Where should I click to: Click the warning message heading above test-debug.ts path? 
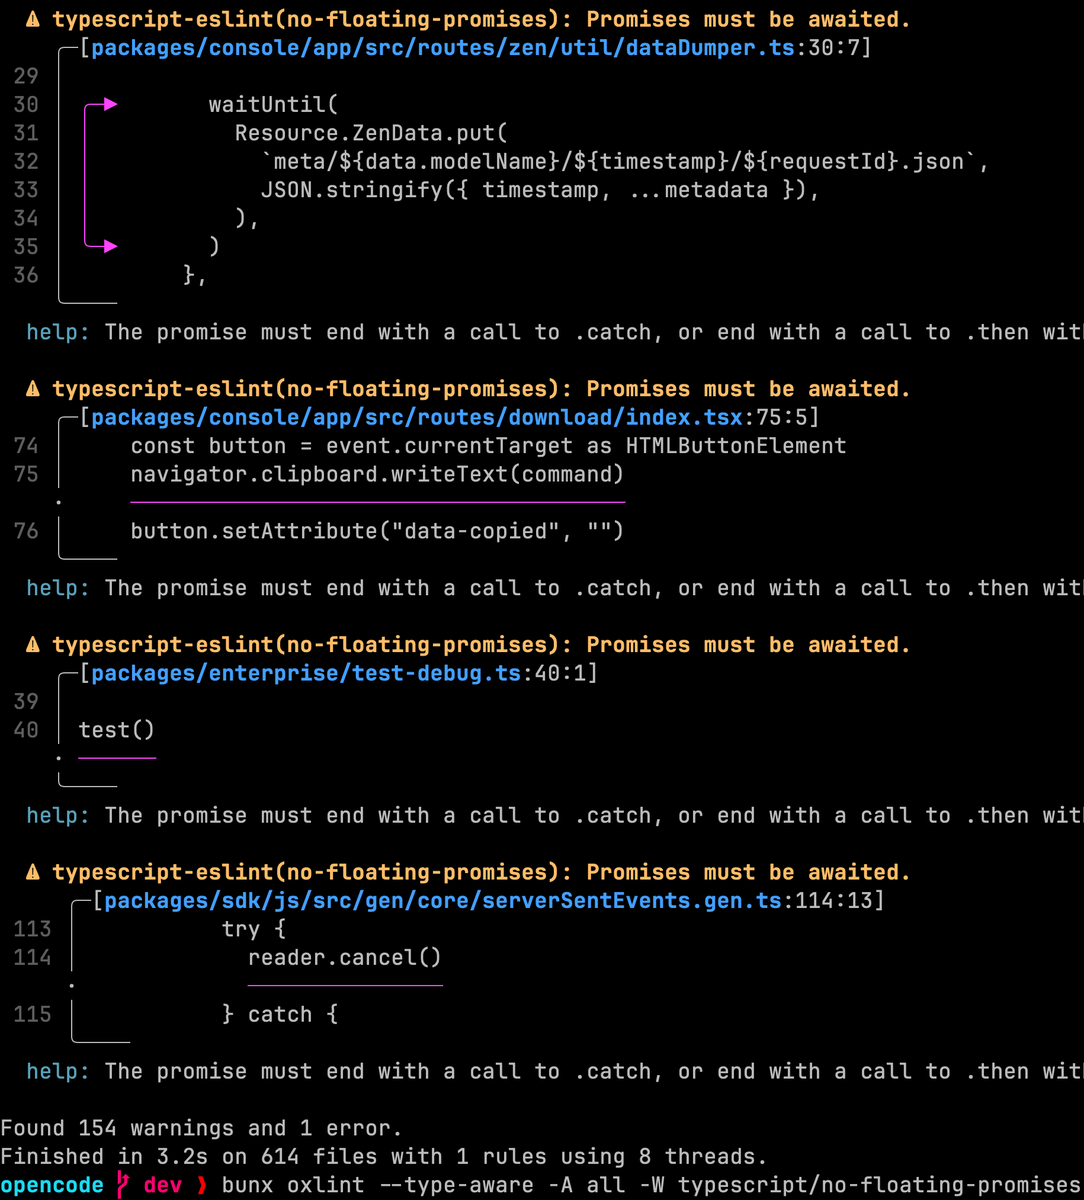point(481,645)
